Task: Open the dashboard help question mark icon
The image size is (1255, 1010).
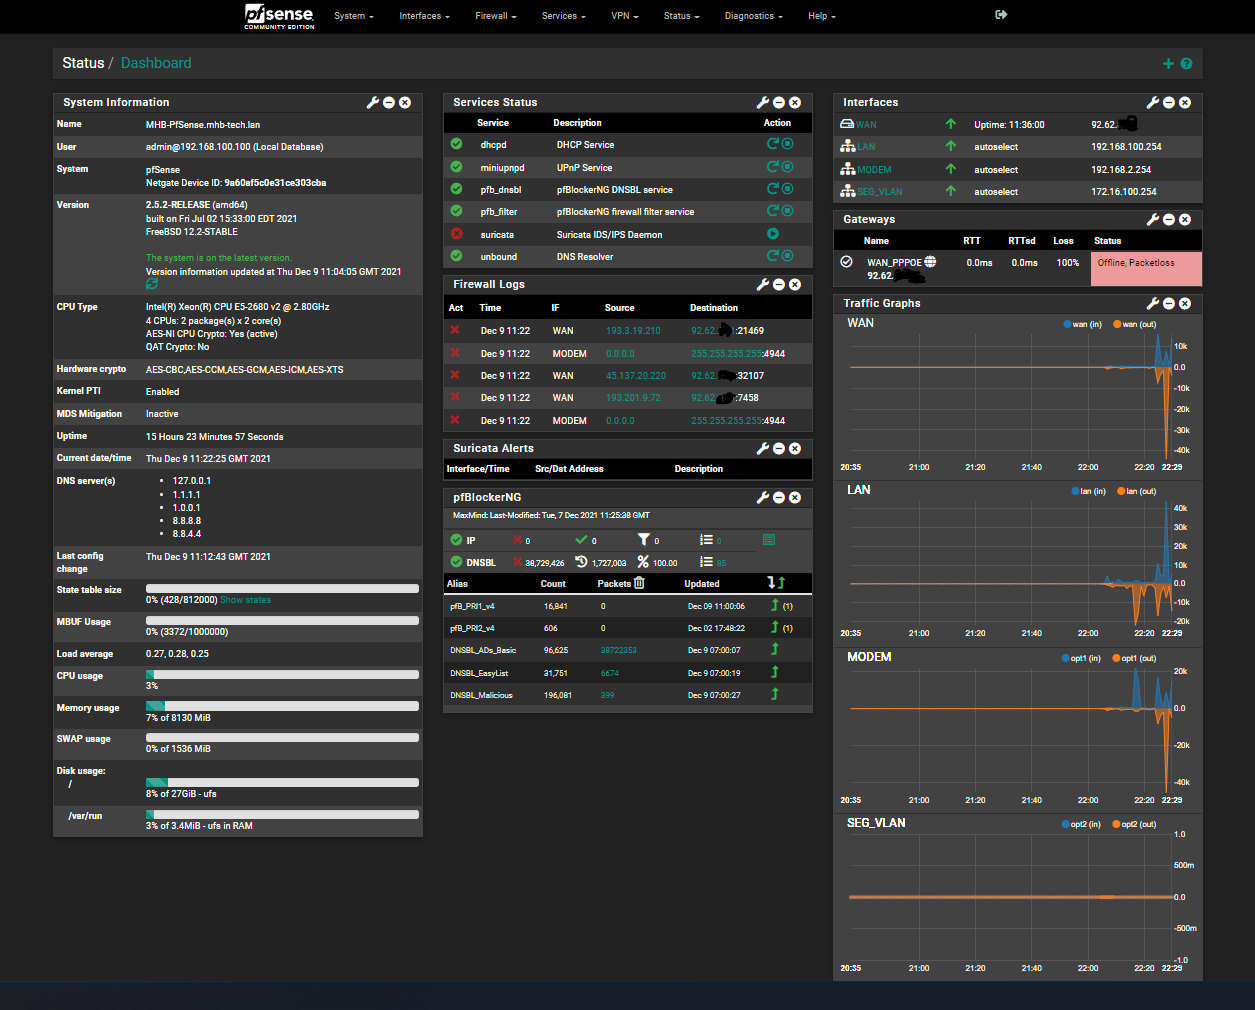Action: tap(1186, 64)
